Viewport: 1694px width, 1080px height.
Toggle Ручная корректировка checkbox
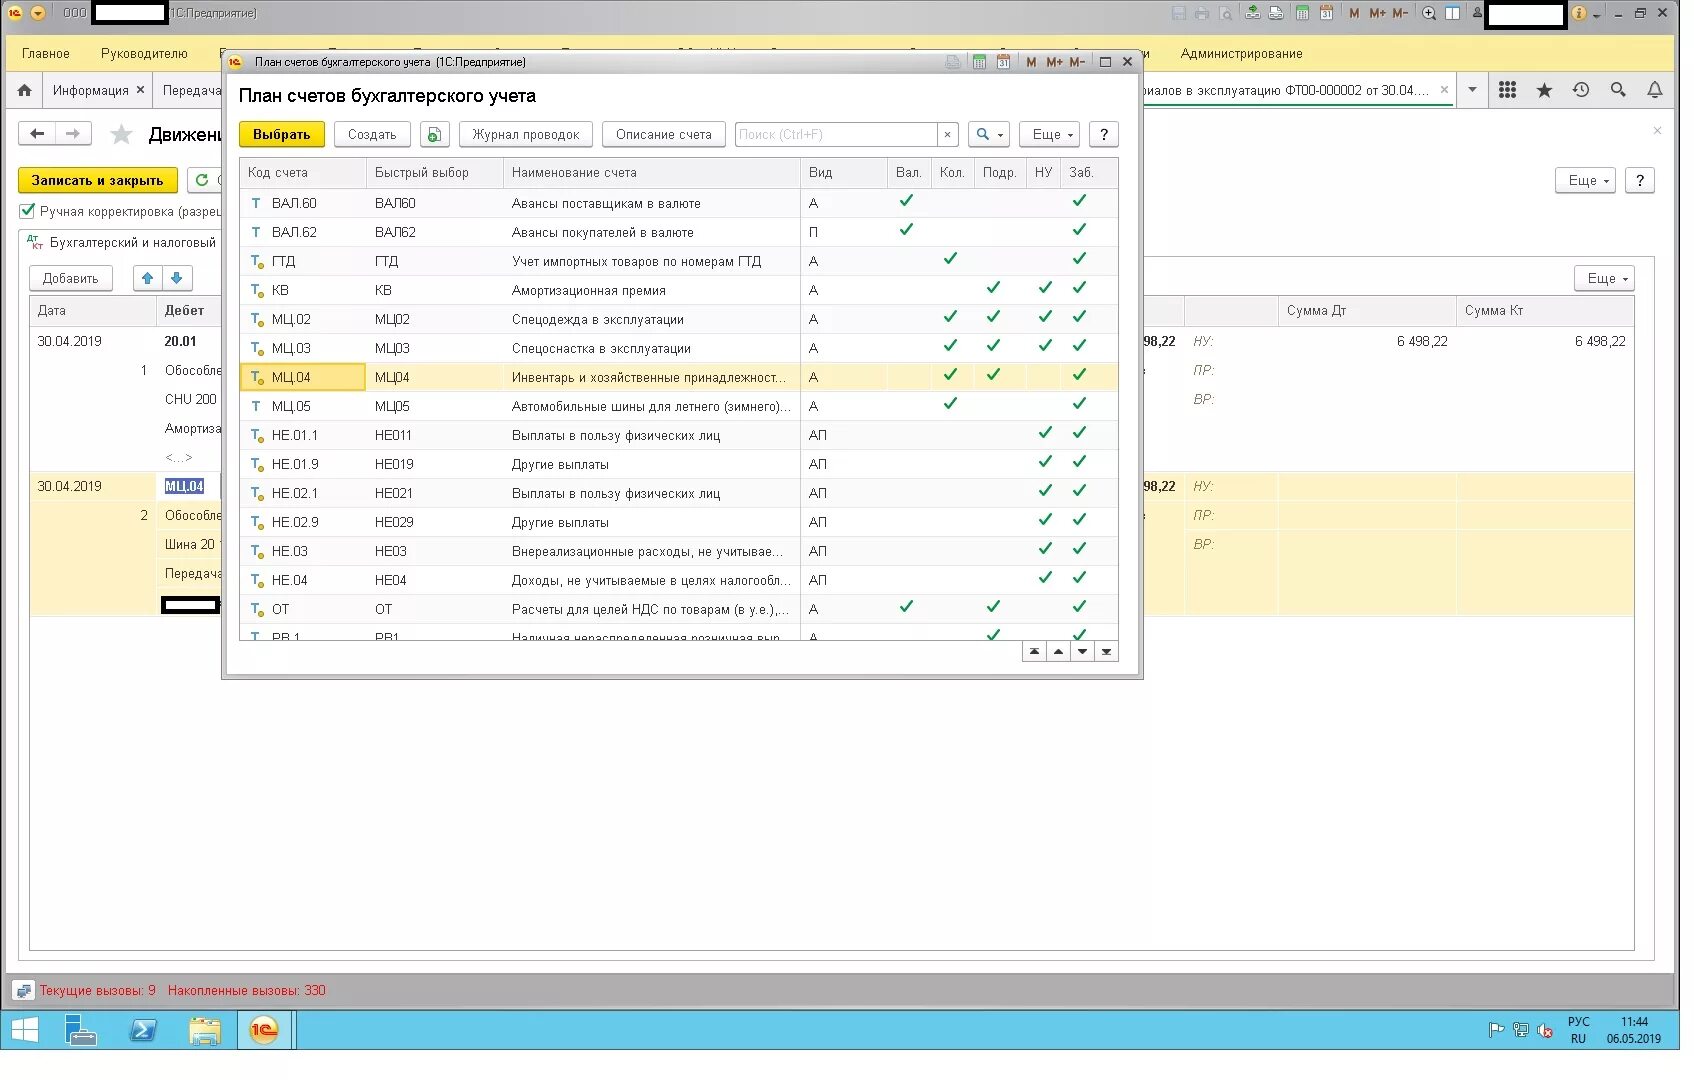click(x=27, y=211)
